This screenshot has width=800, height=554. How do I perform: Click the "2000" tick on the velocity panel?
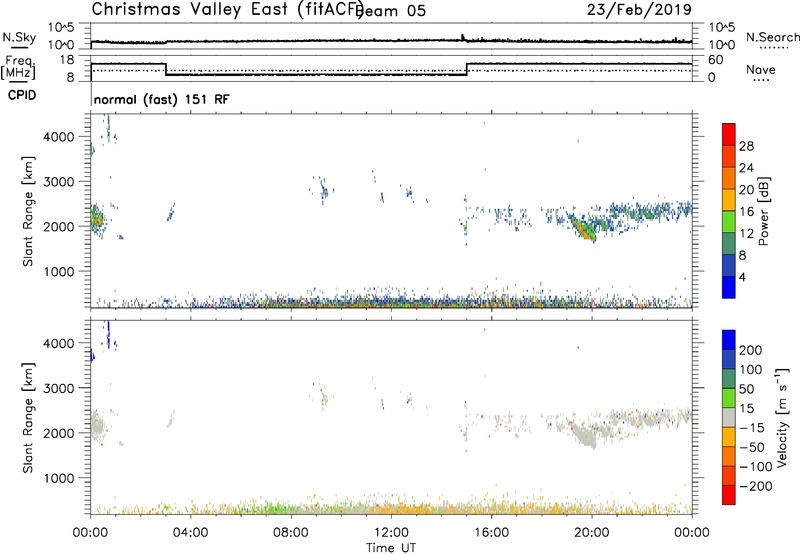coord(59,433)
